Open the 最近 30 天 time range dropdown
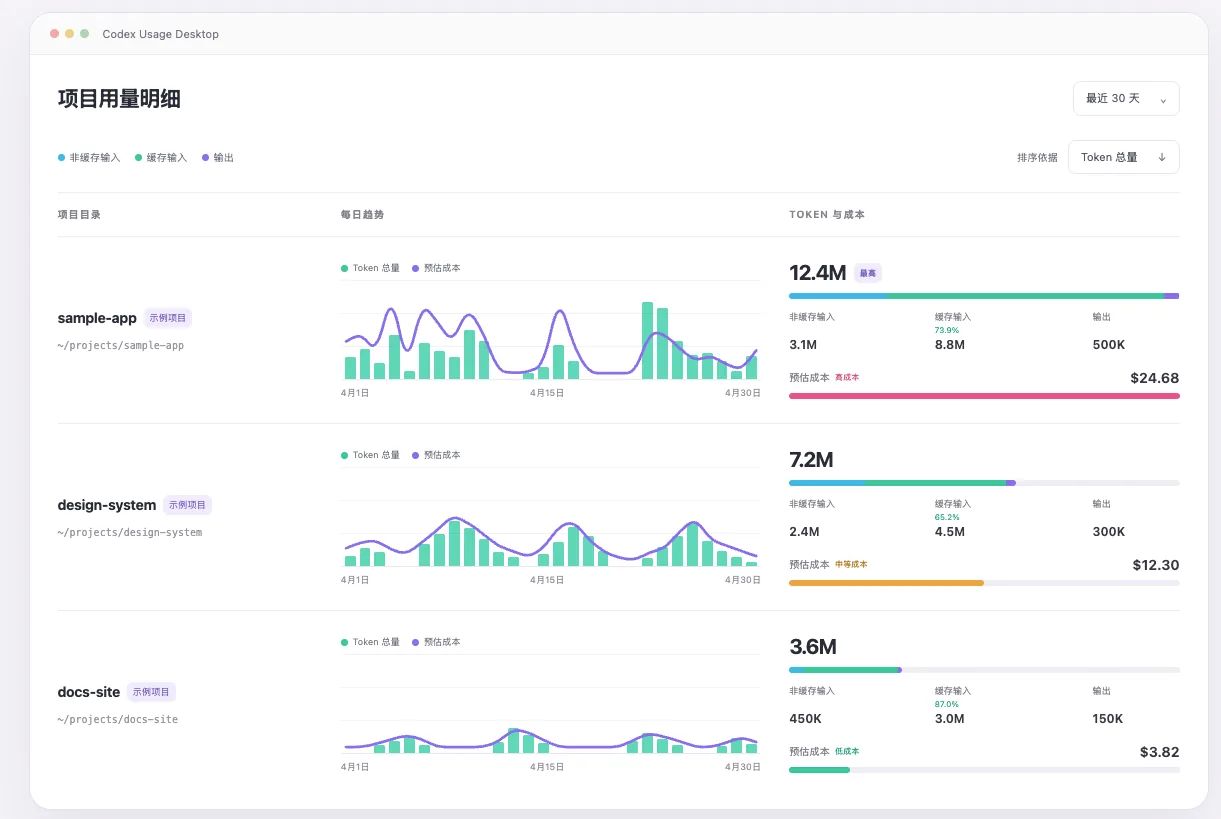This screenshot has height=819, width=1221. click(x=1125, y=98)
